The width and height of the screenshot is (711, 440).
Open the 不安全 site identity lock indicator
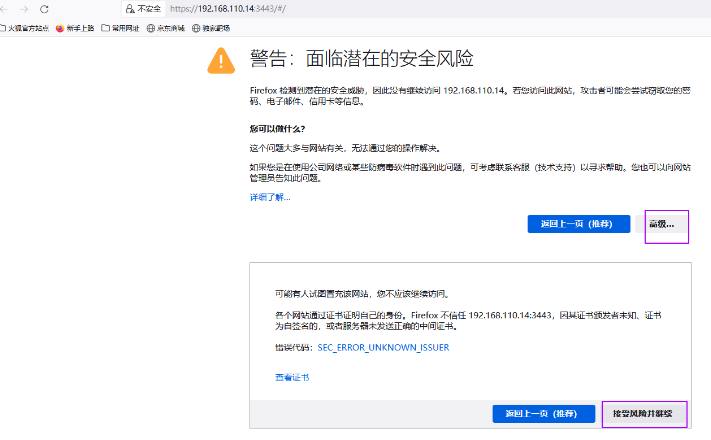pos(143,9)
